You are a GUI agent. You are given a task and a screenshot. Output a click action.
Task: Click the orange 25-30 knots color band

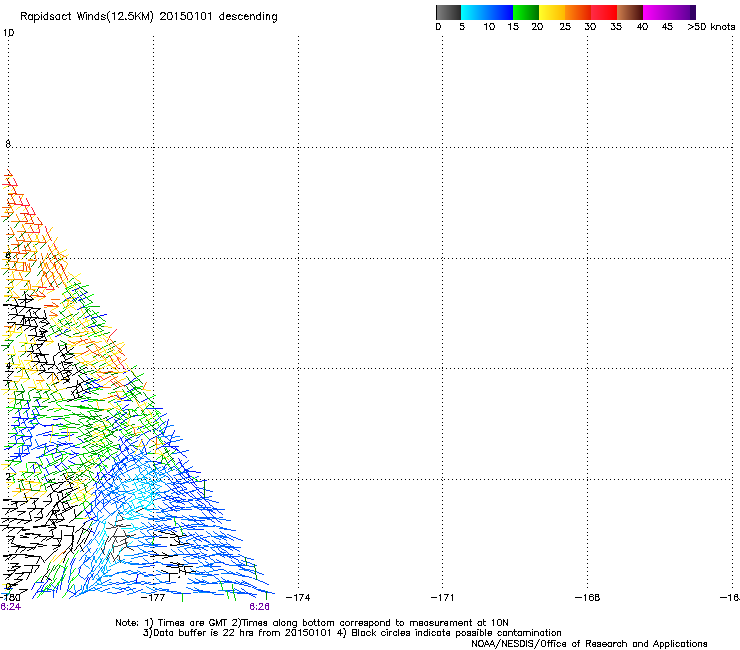(x=578, y=12)
